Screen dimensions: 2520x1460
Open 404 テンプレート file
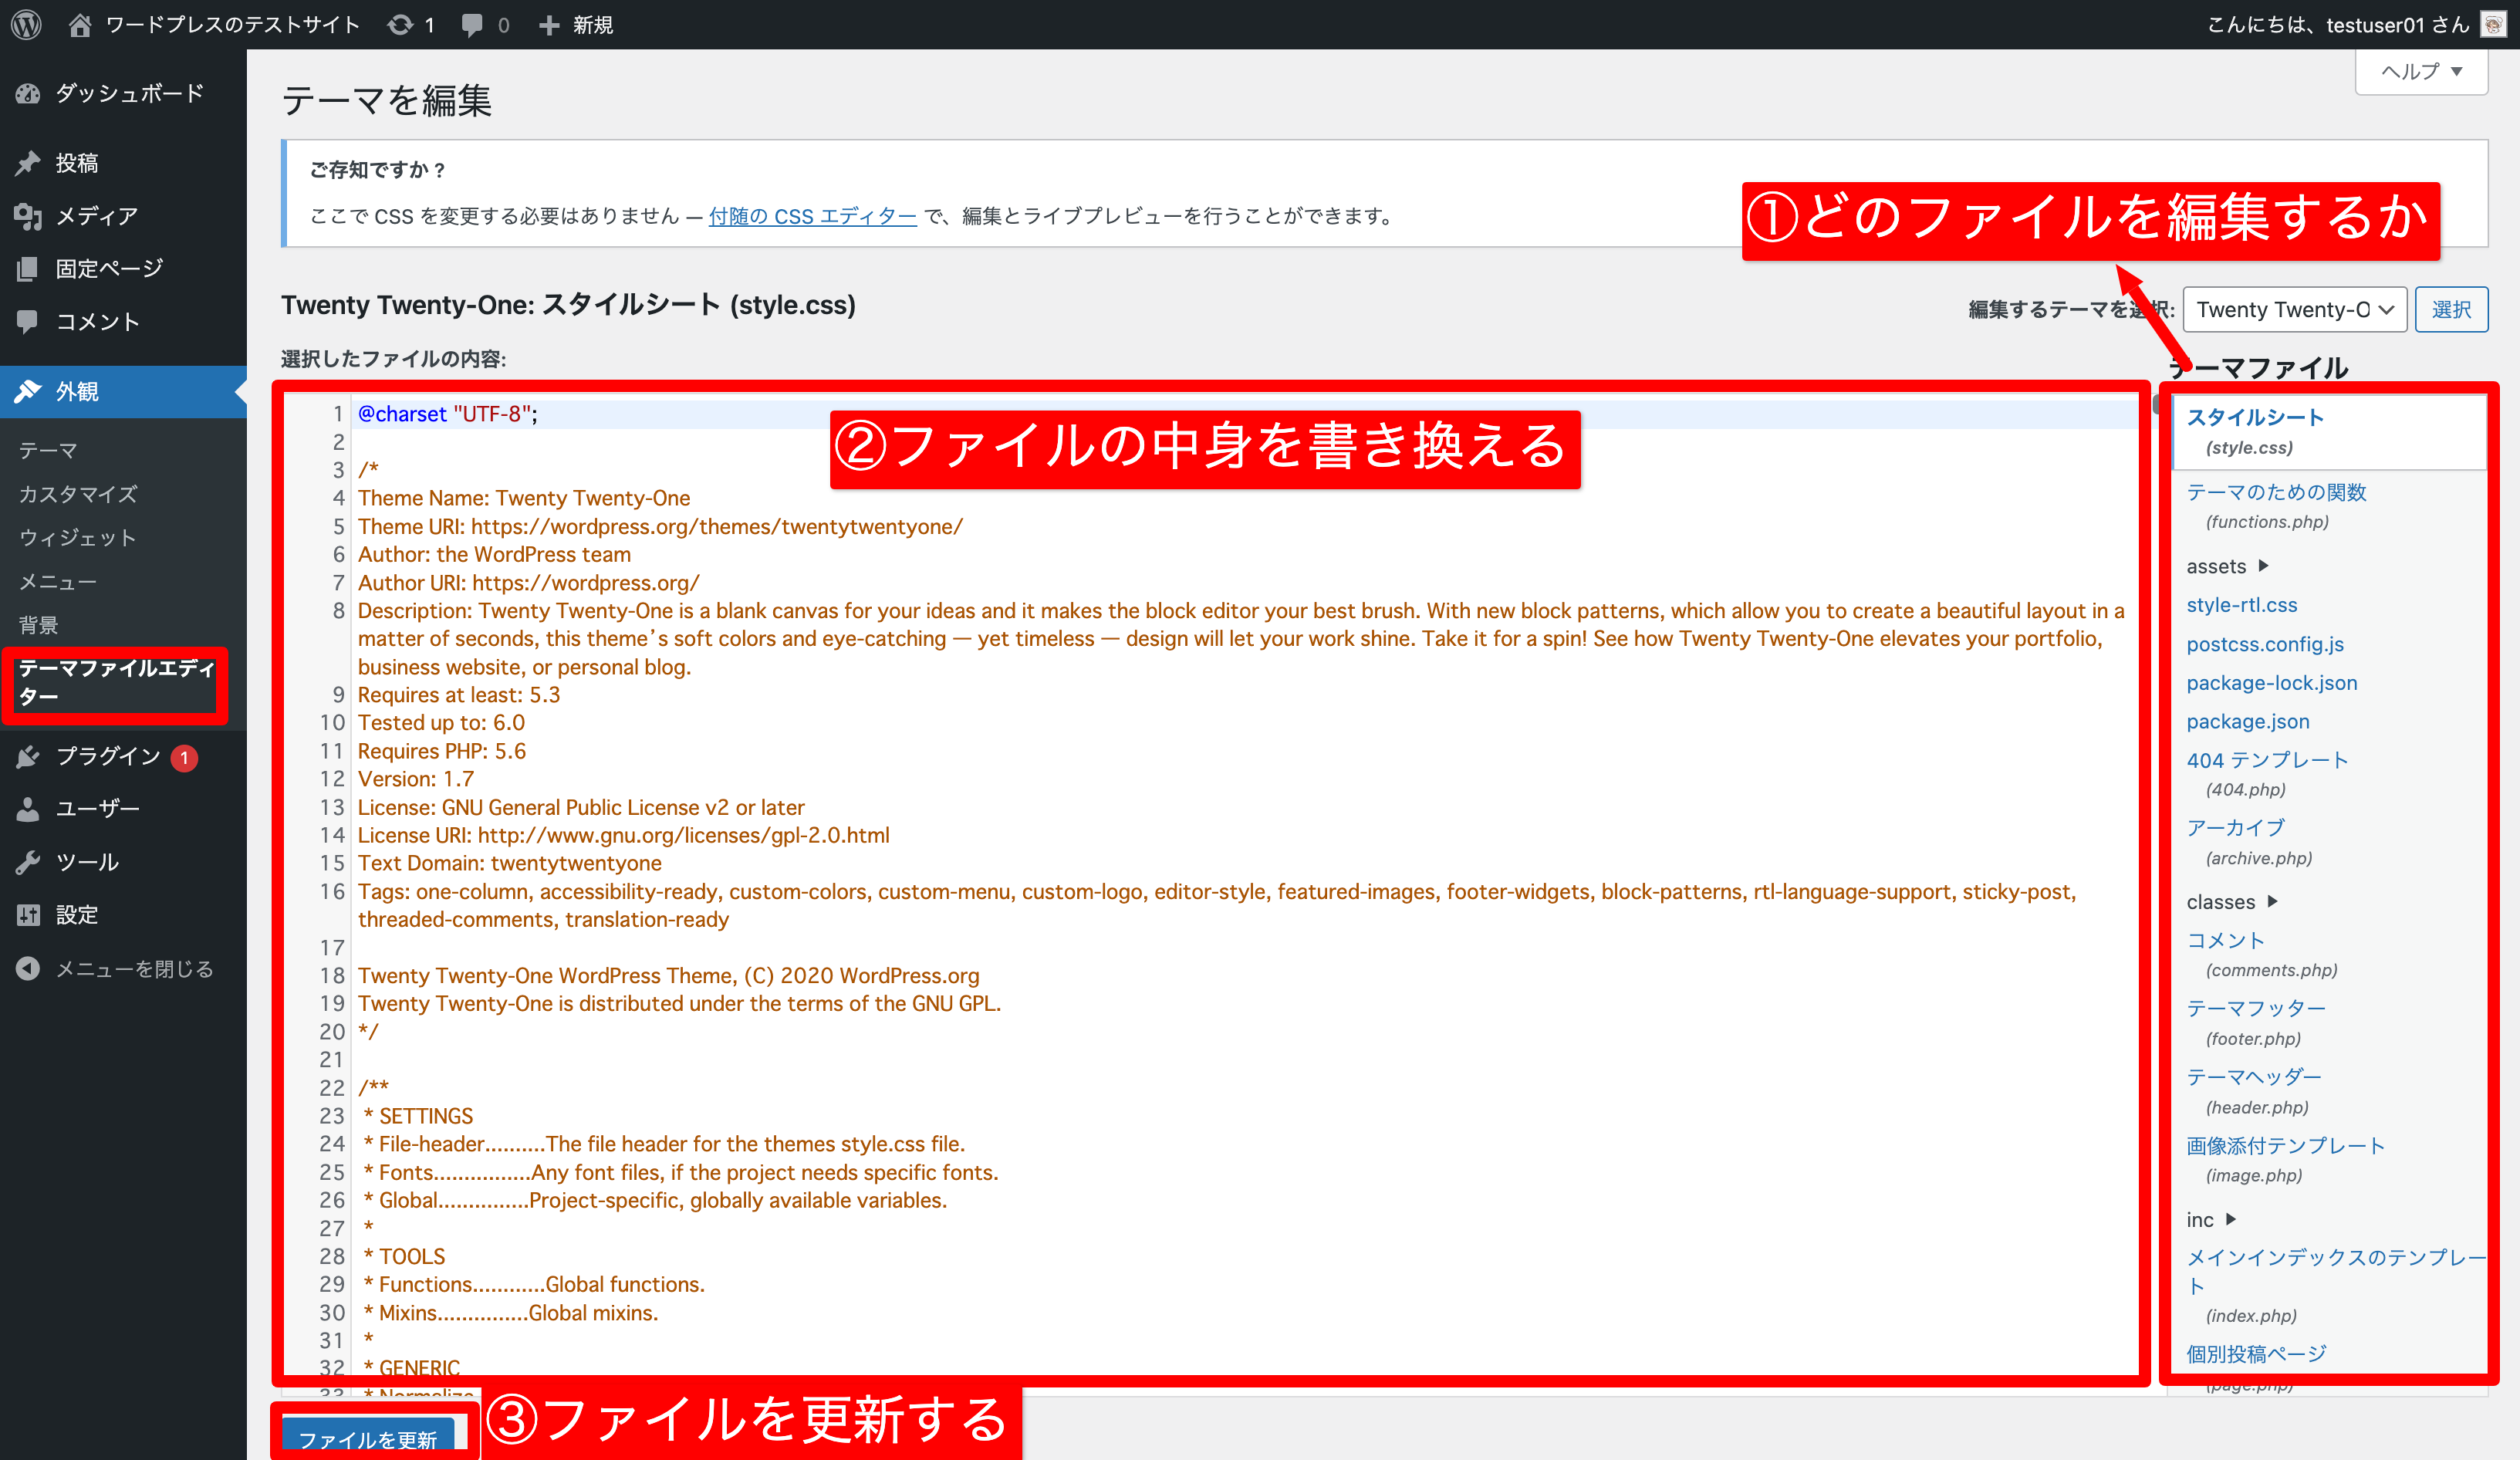(2267, 773)
